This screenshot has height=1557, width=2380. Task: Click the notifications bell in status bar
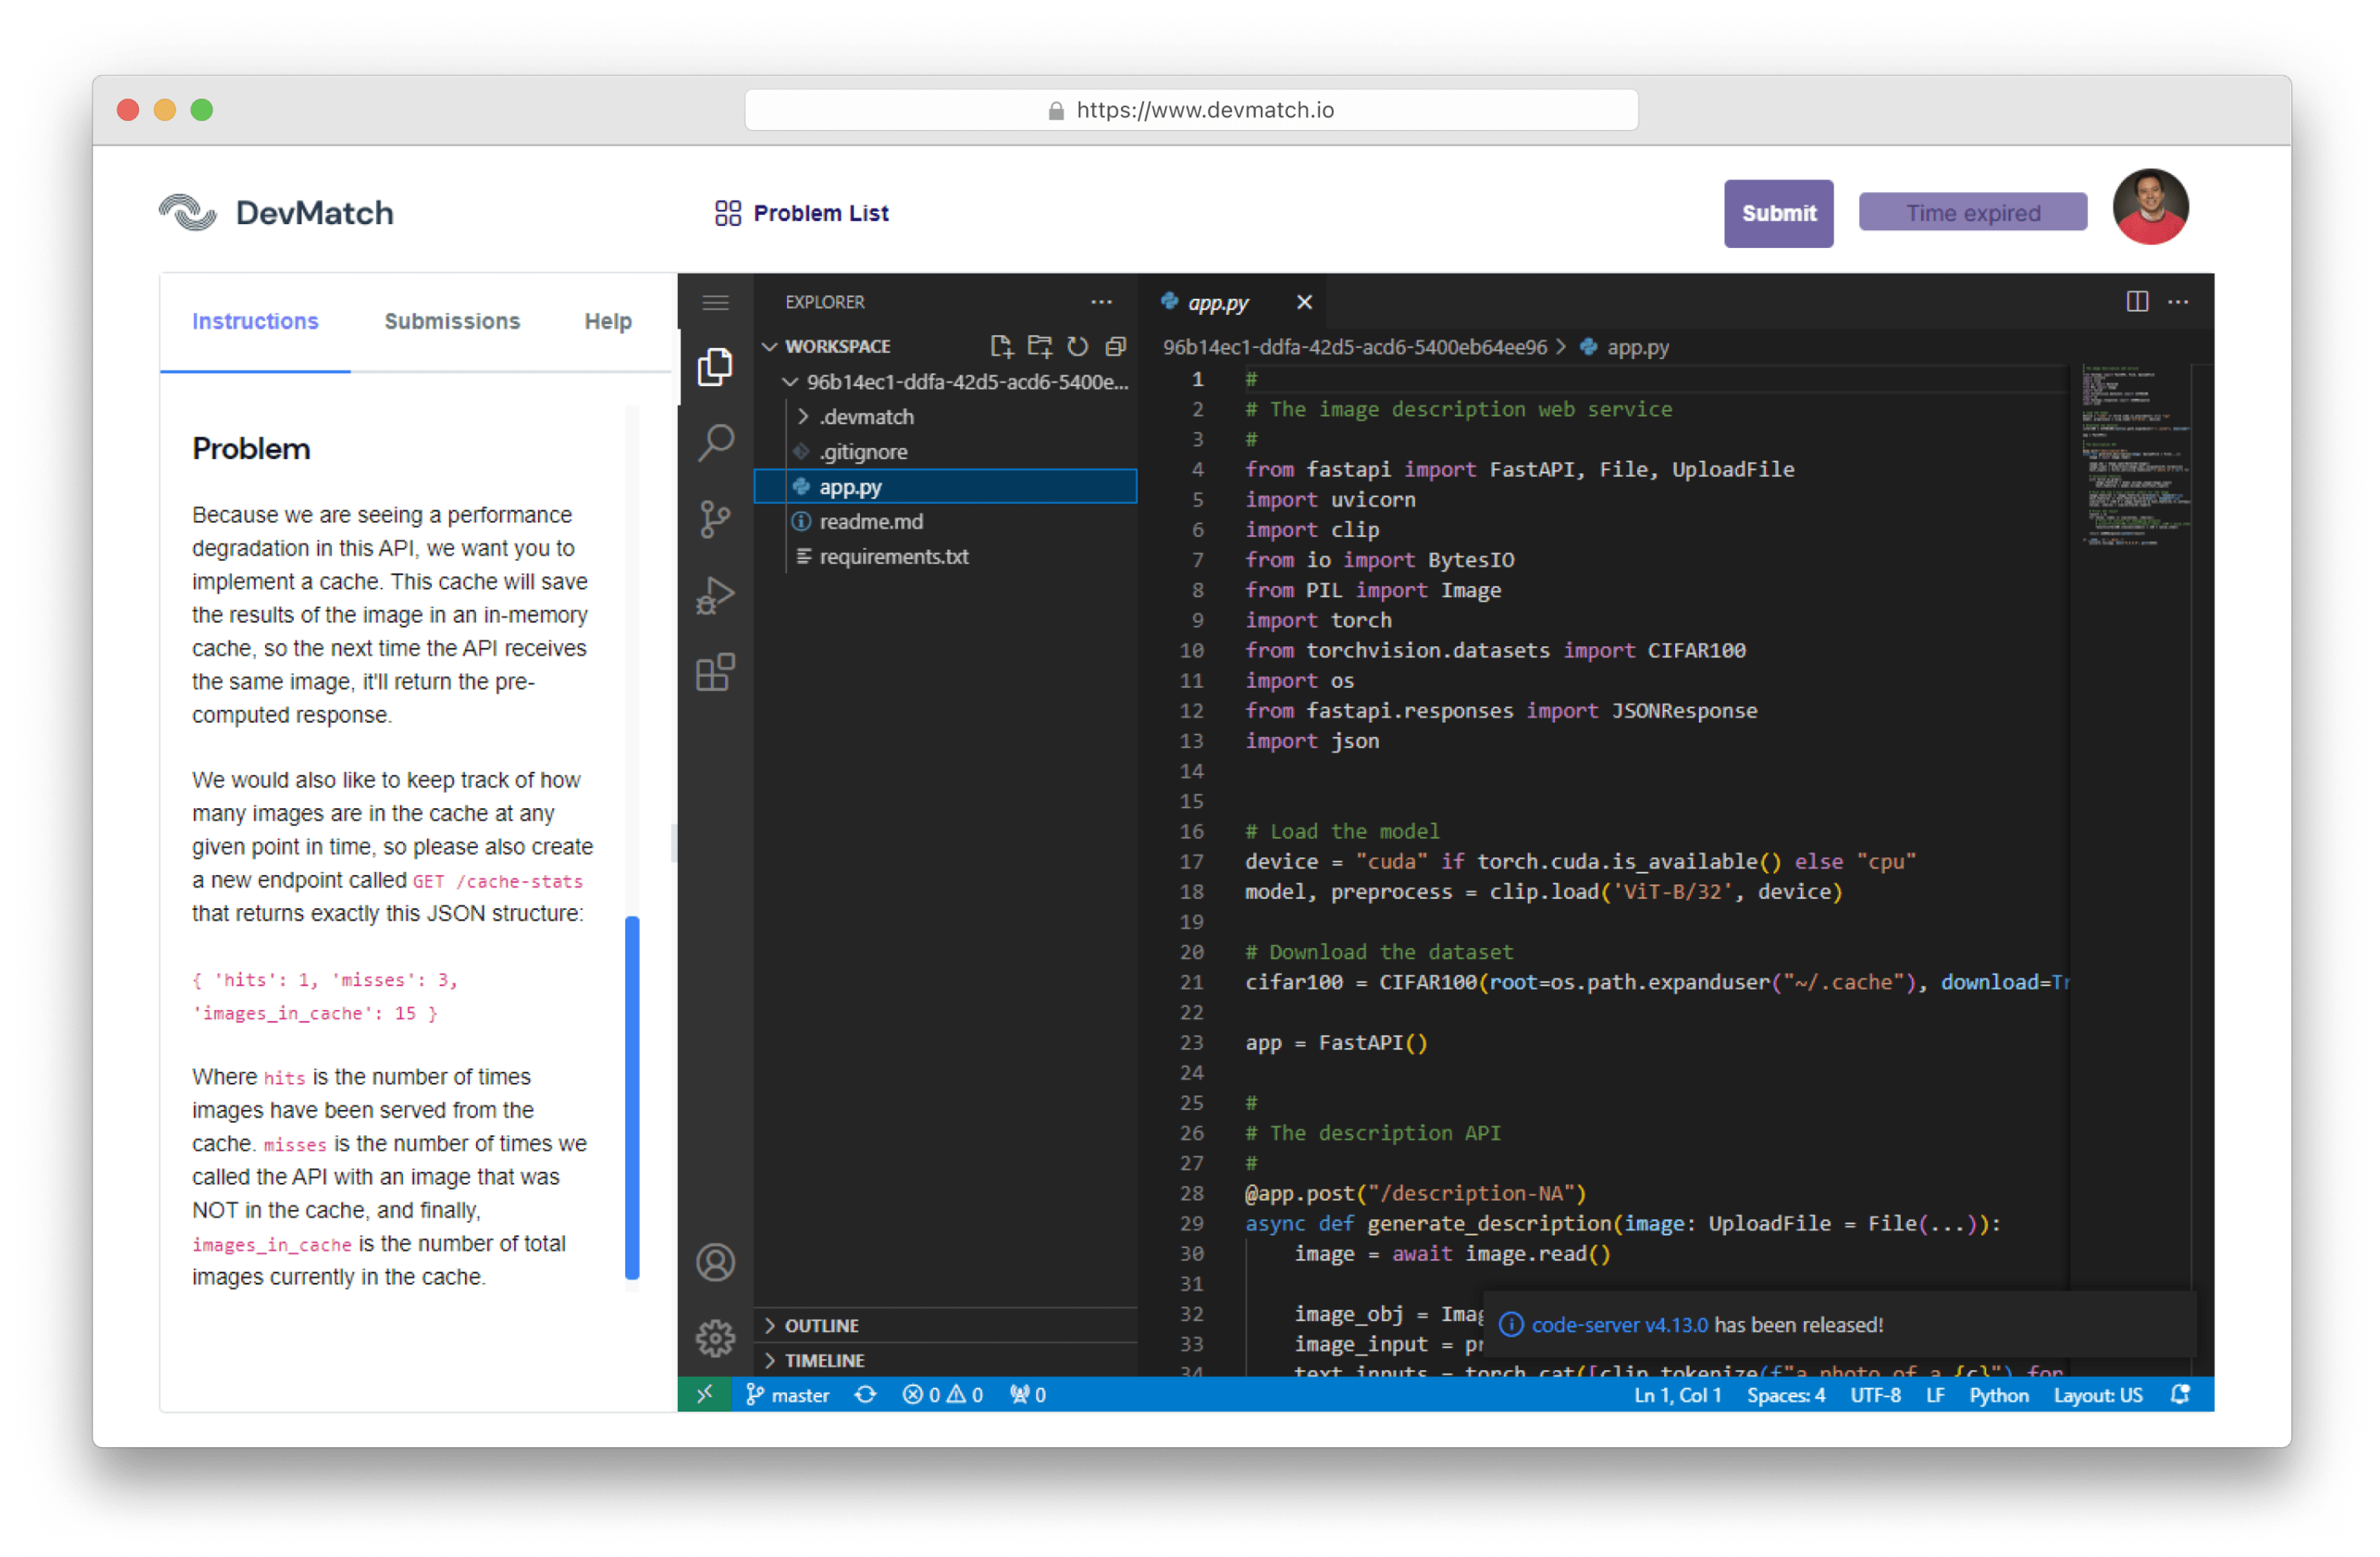pyautogui.click(x=2180, y=1394)
